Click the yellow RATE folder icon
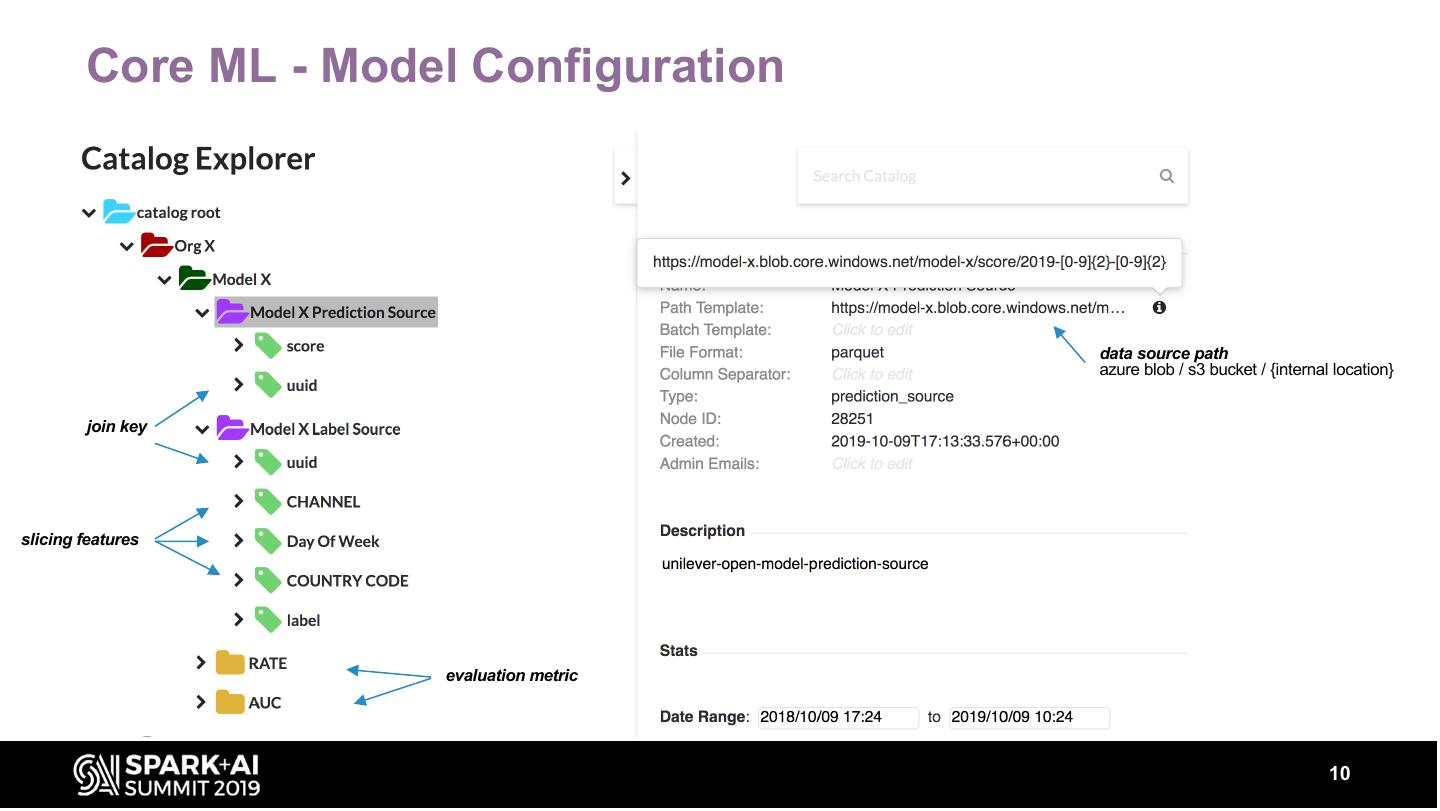Viewport: 1440px width, 811px height. click(x=230, y=663)
